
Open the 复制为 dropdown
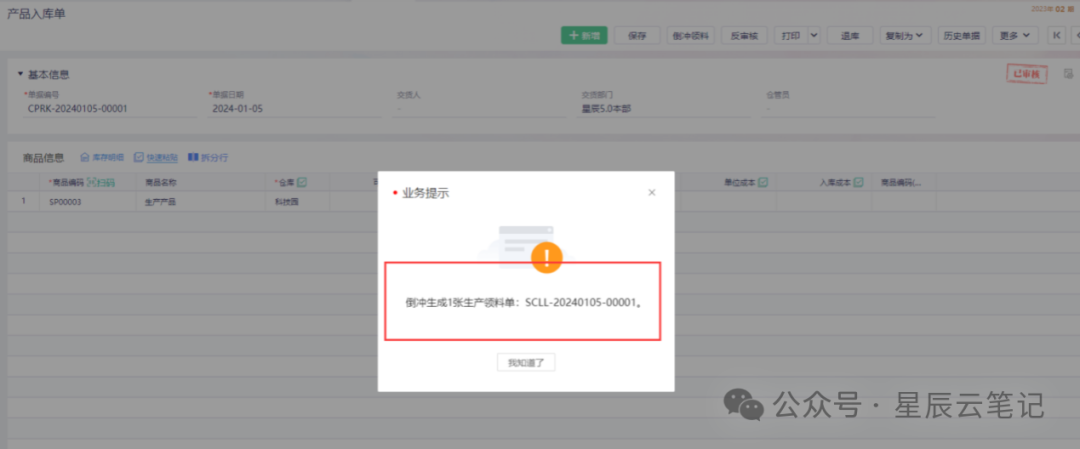coord(905,36)
